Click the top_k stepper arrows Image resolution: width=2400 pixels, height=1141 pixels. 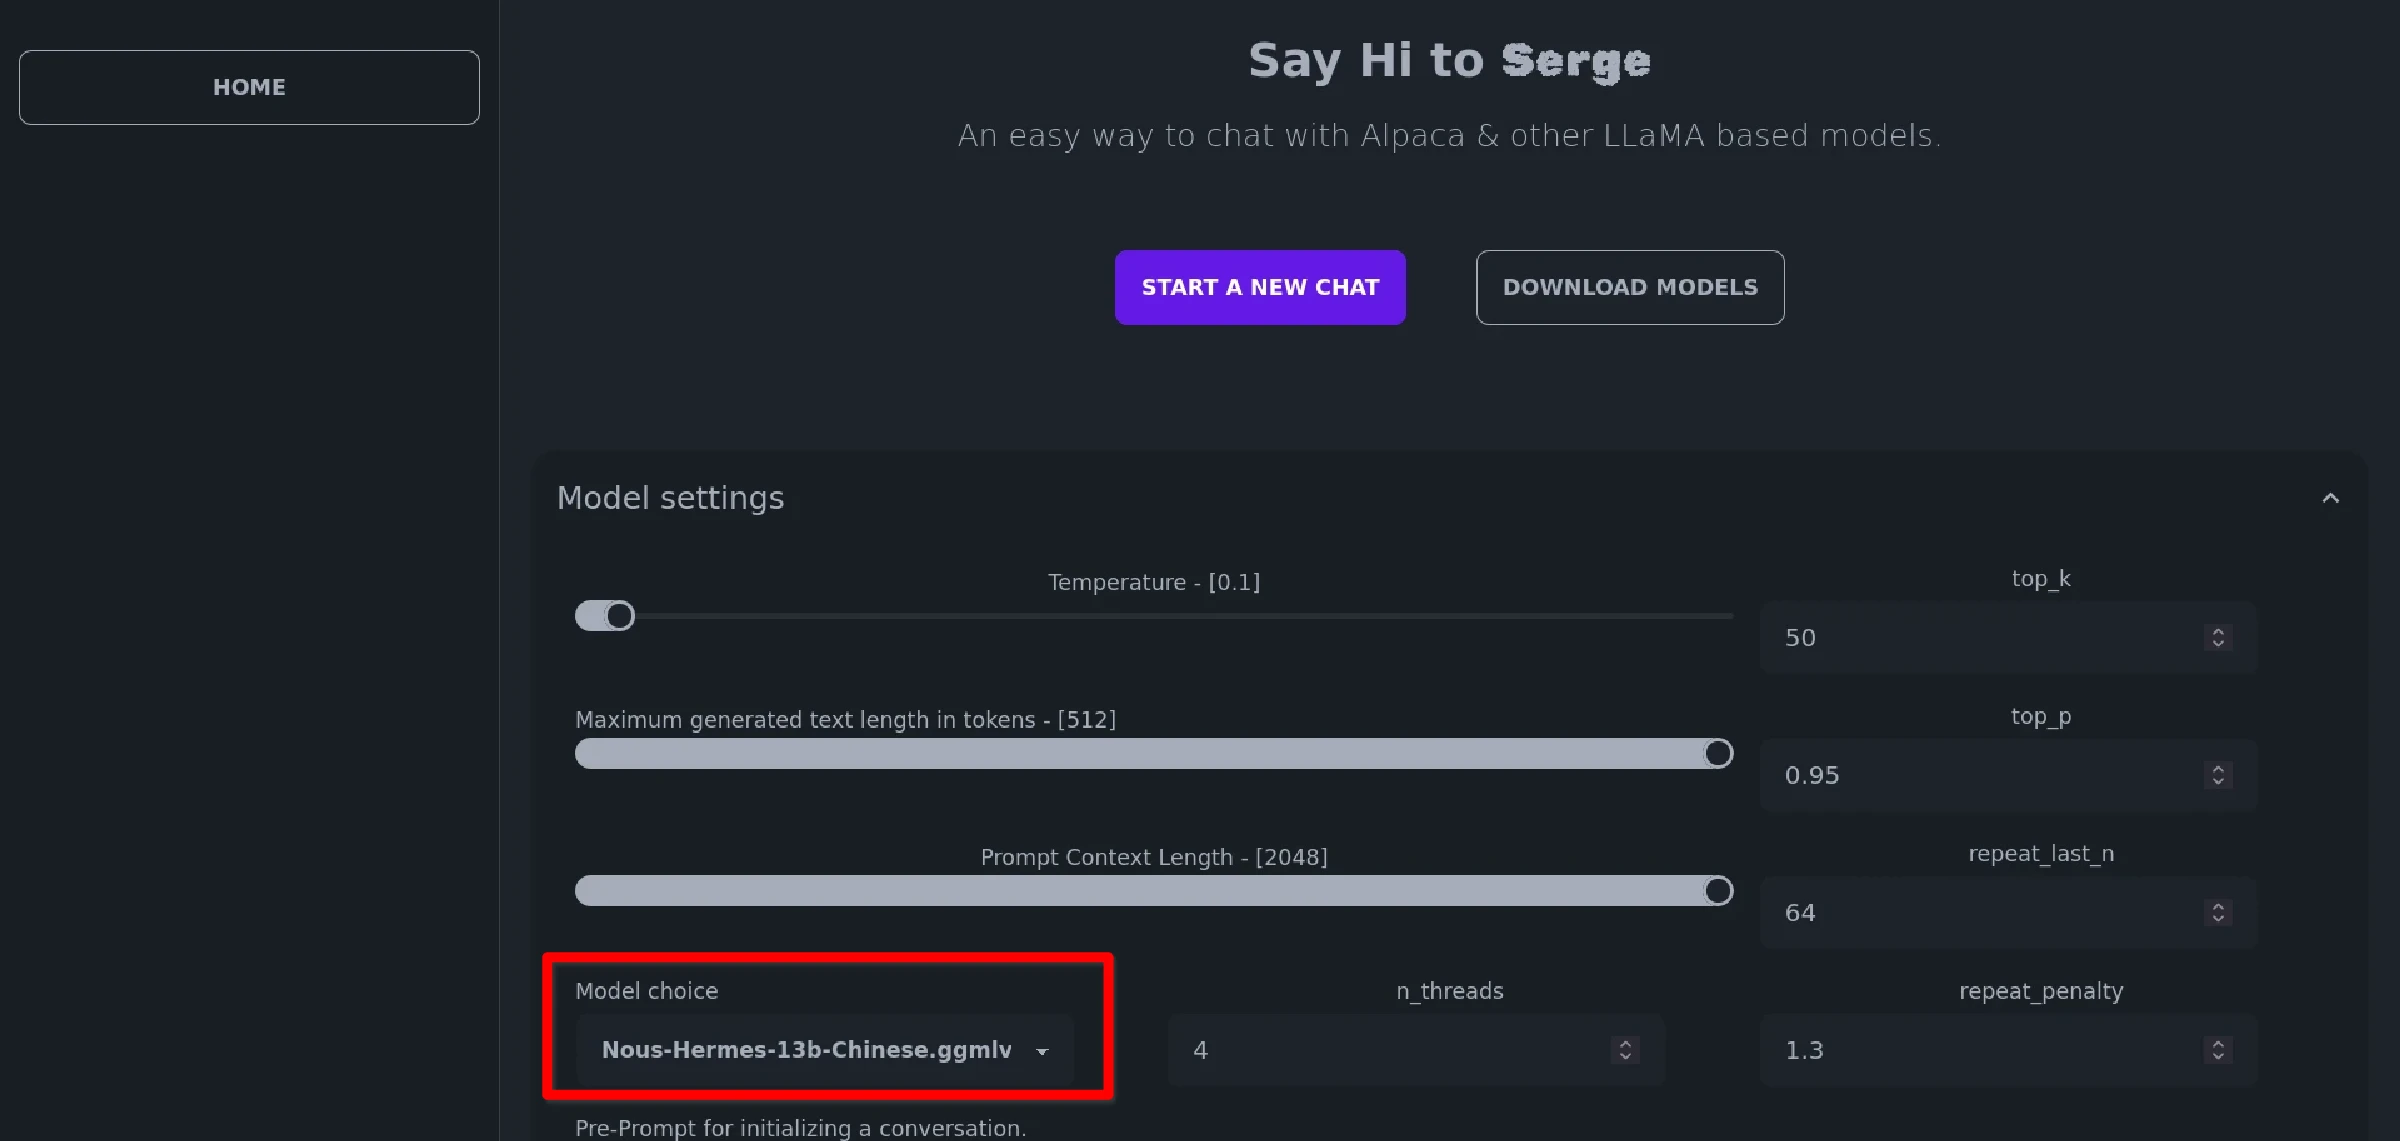(x=2218, y=638)
